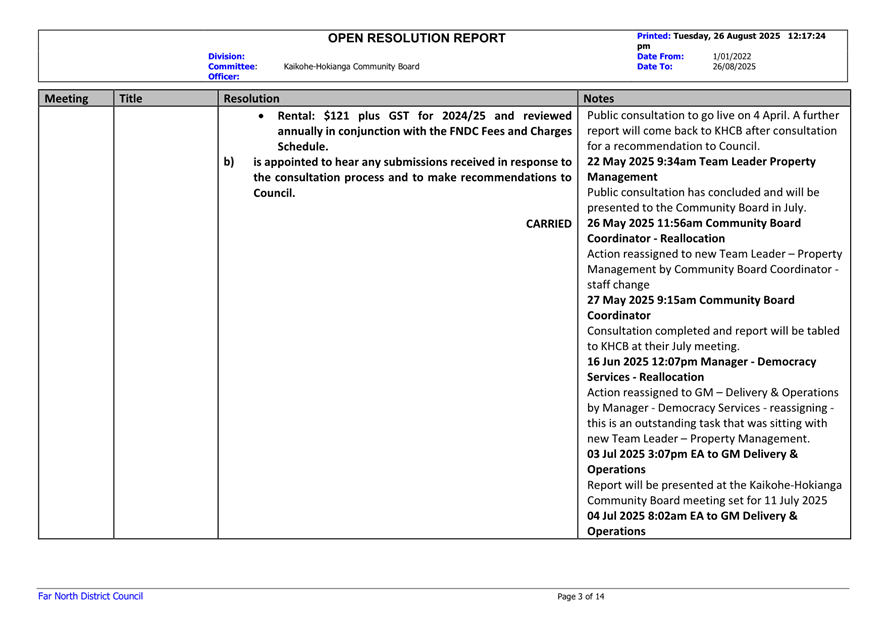
Task: Click 'Coordinator - Reallocation' text
Action: tap(656, 239)
